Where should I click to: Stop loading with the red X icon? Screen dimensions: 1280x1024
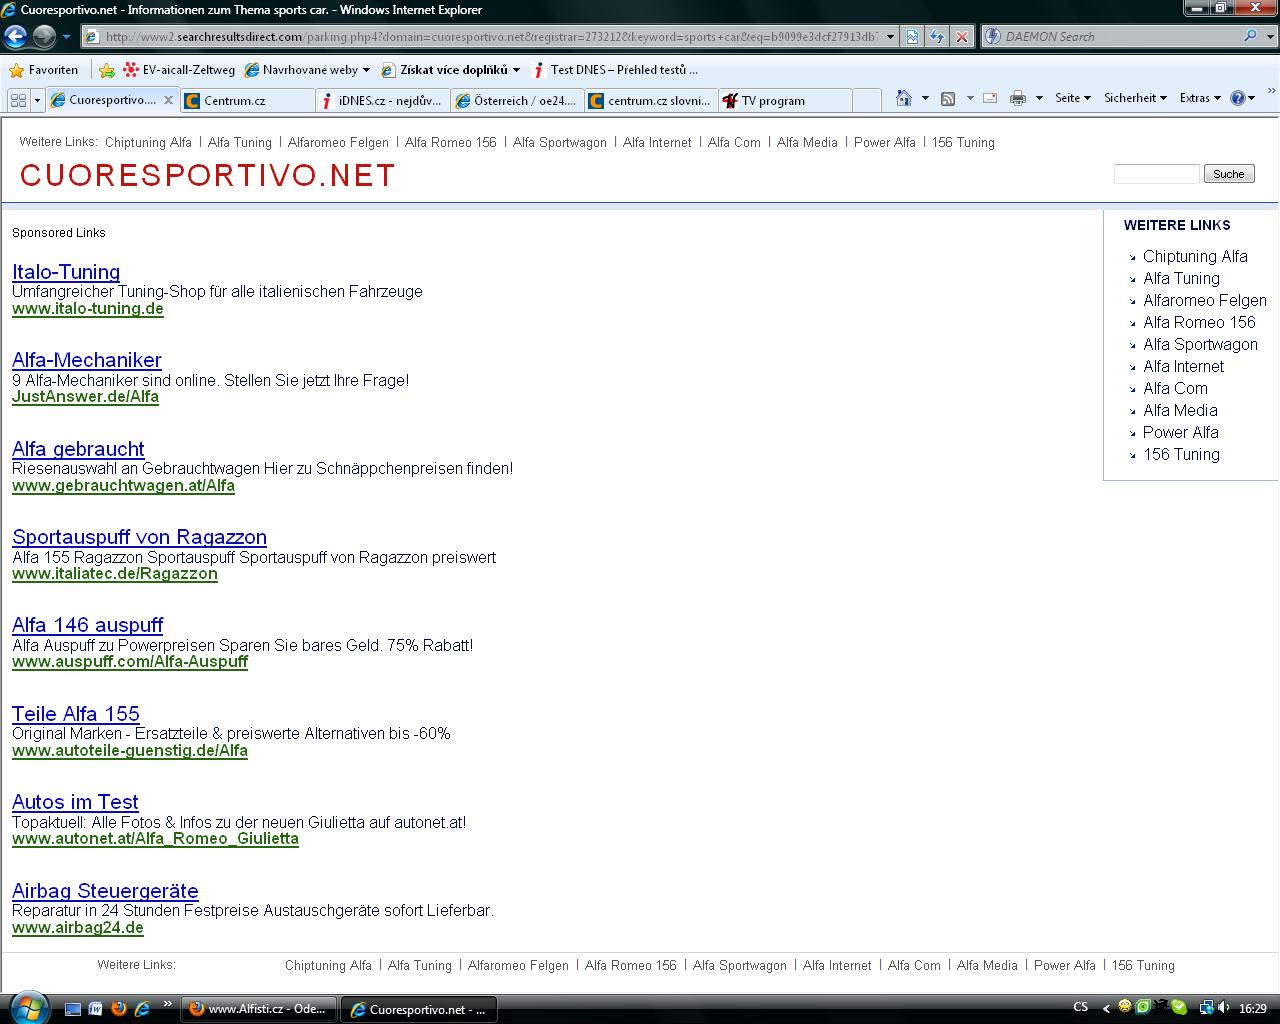[x=961, y=37]
